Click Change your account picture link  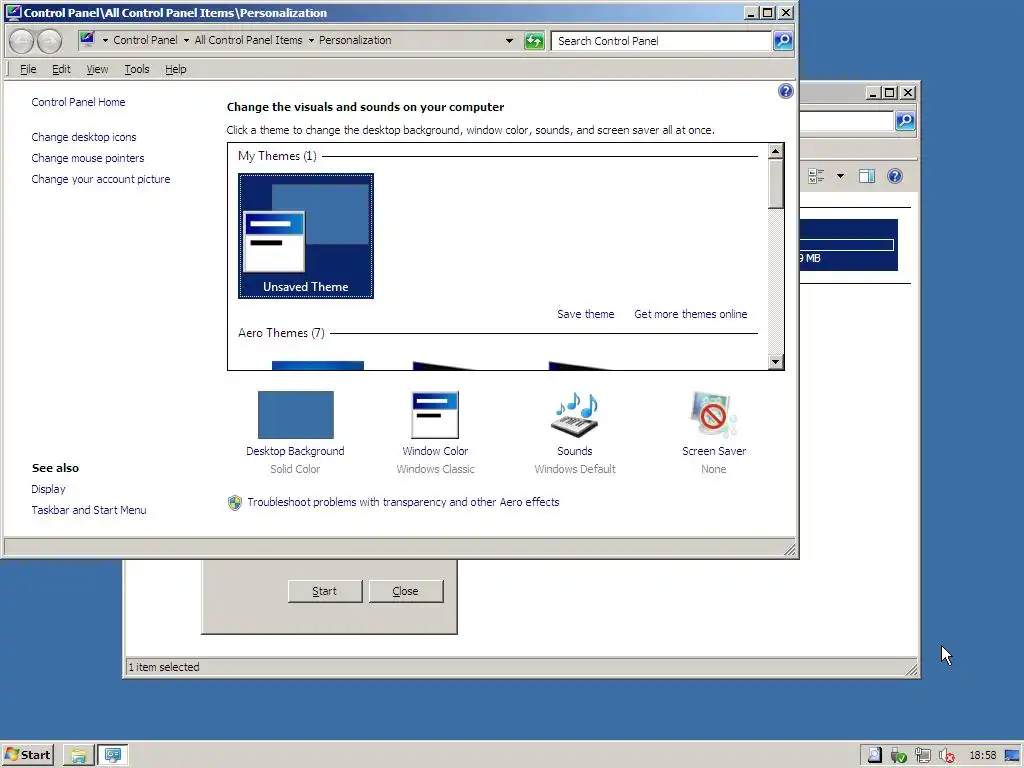click(x=101, y=179)
